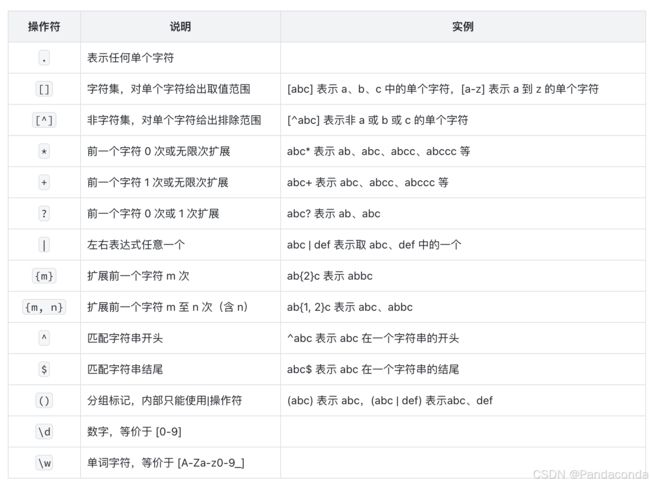
Task: Click example '^abc 表示 abc 在一个字符串的开头'
Action: (373, 338)
